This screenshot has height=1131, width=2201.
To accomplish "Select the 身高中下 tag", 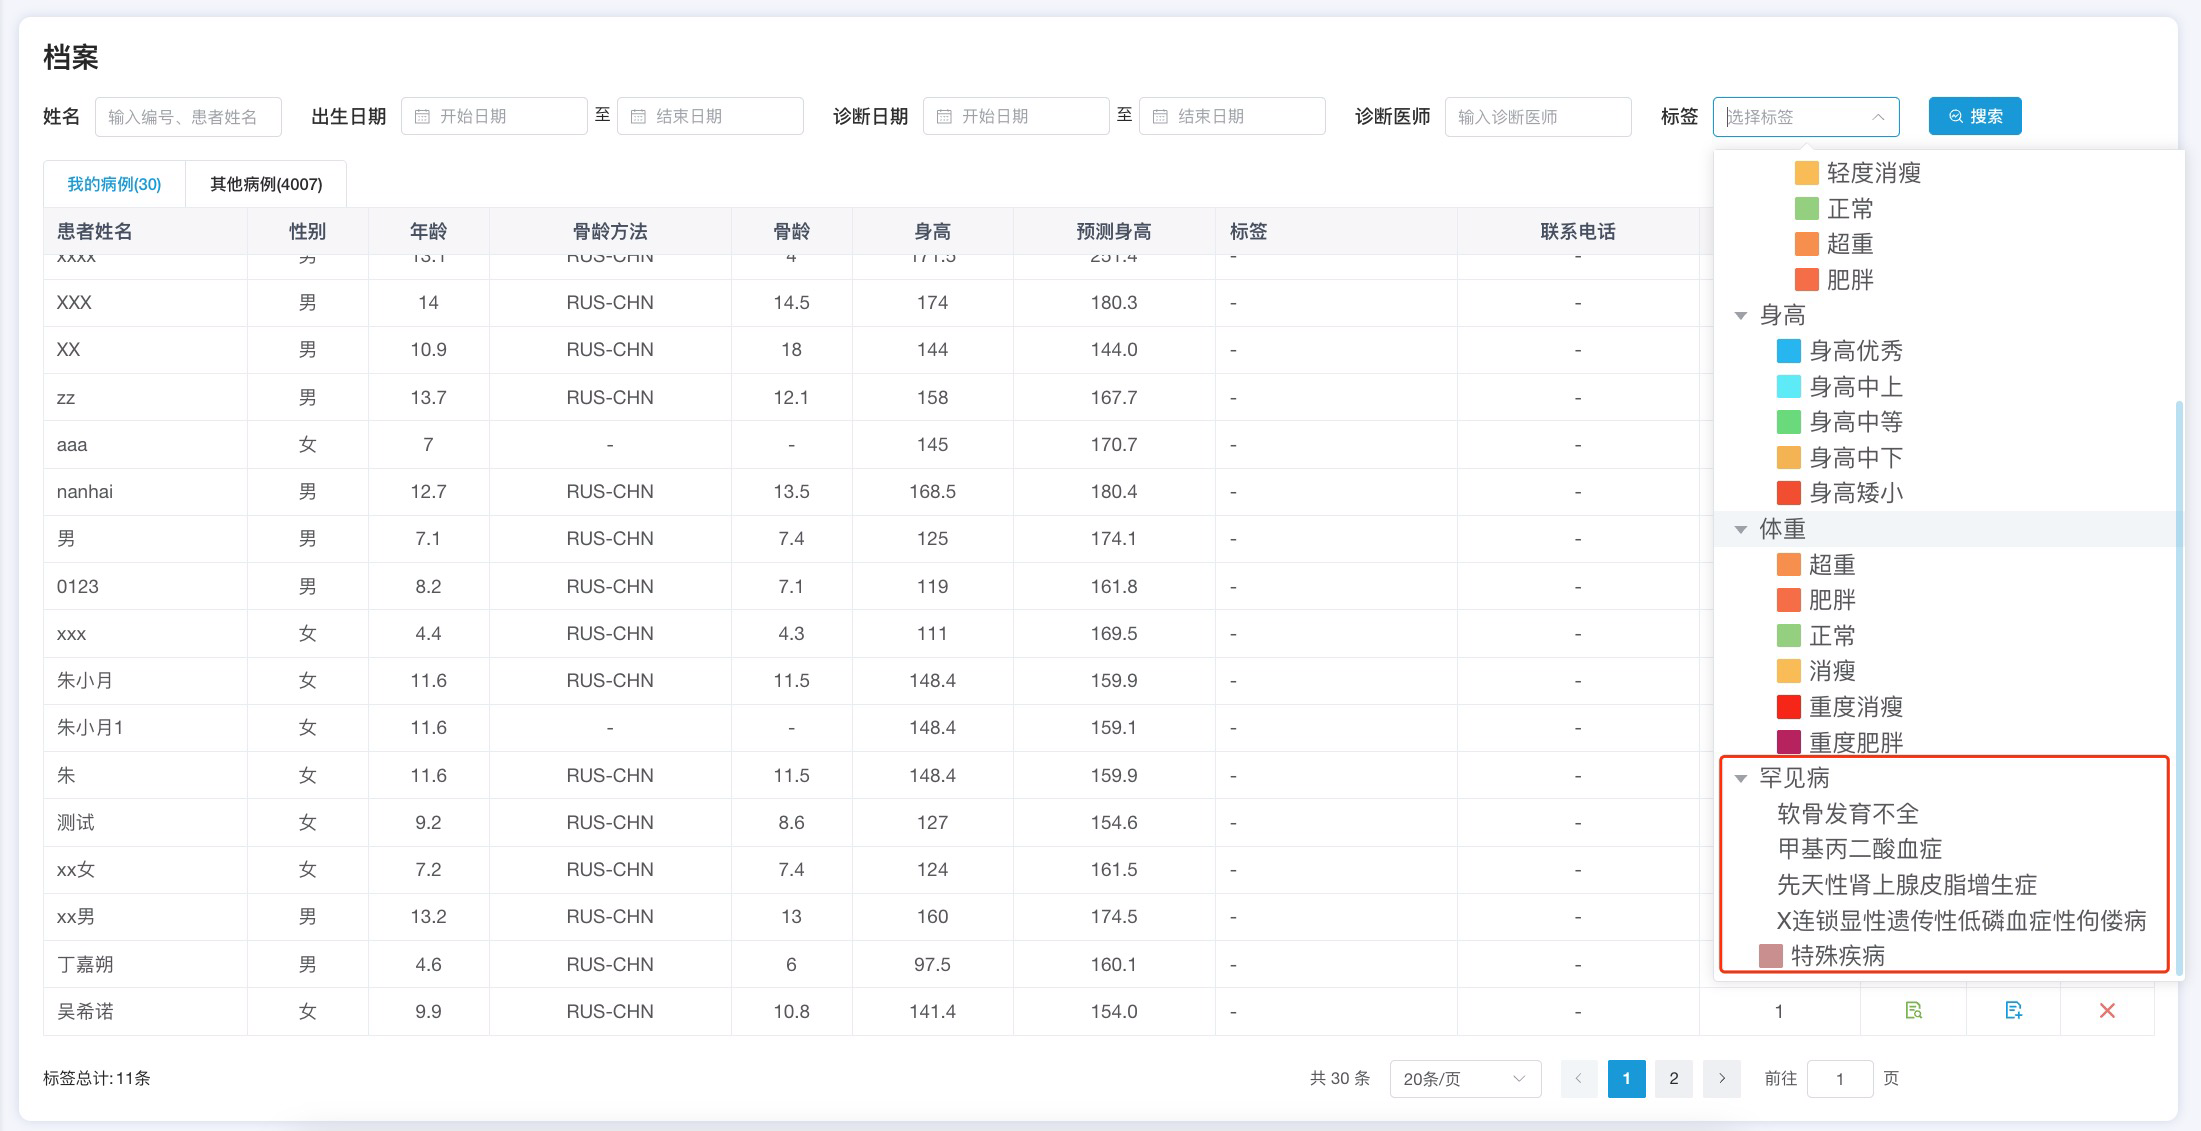I will tap(1840, 458).
